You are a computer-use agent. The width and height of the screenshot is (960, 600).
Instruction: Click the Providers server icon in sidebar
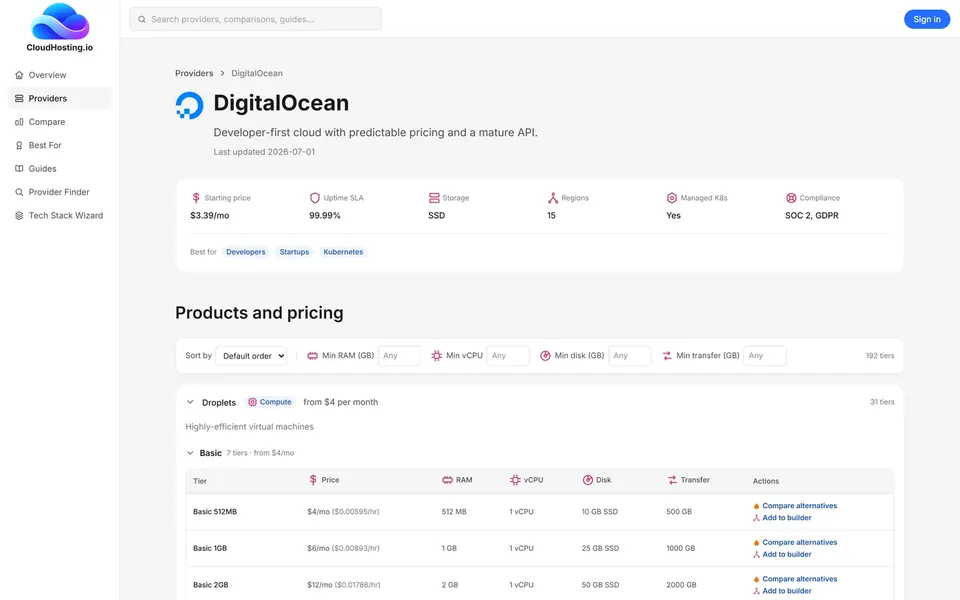pyautogui.click(x=19, y=98)
